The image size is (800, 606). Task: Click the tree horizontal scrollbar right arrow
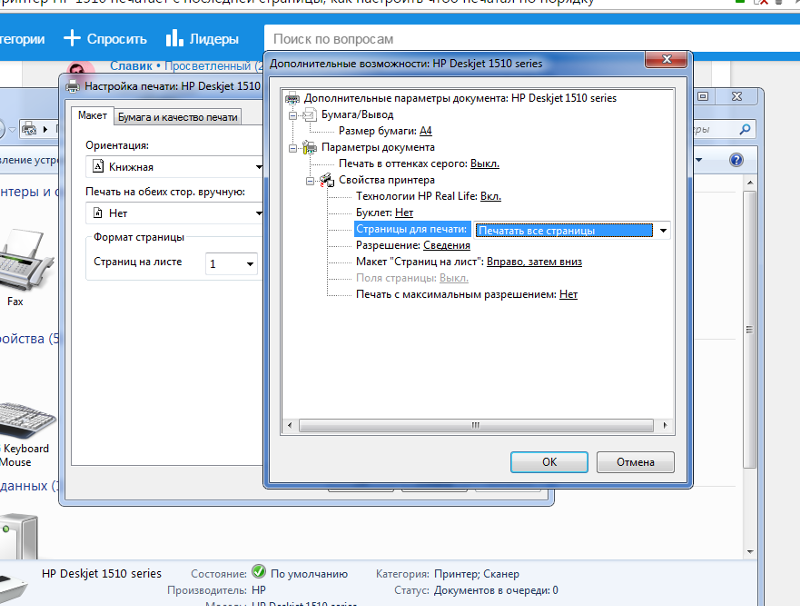coord(665,425)
